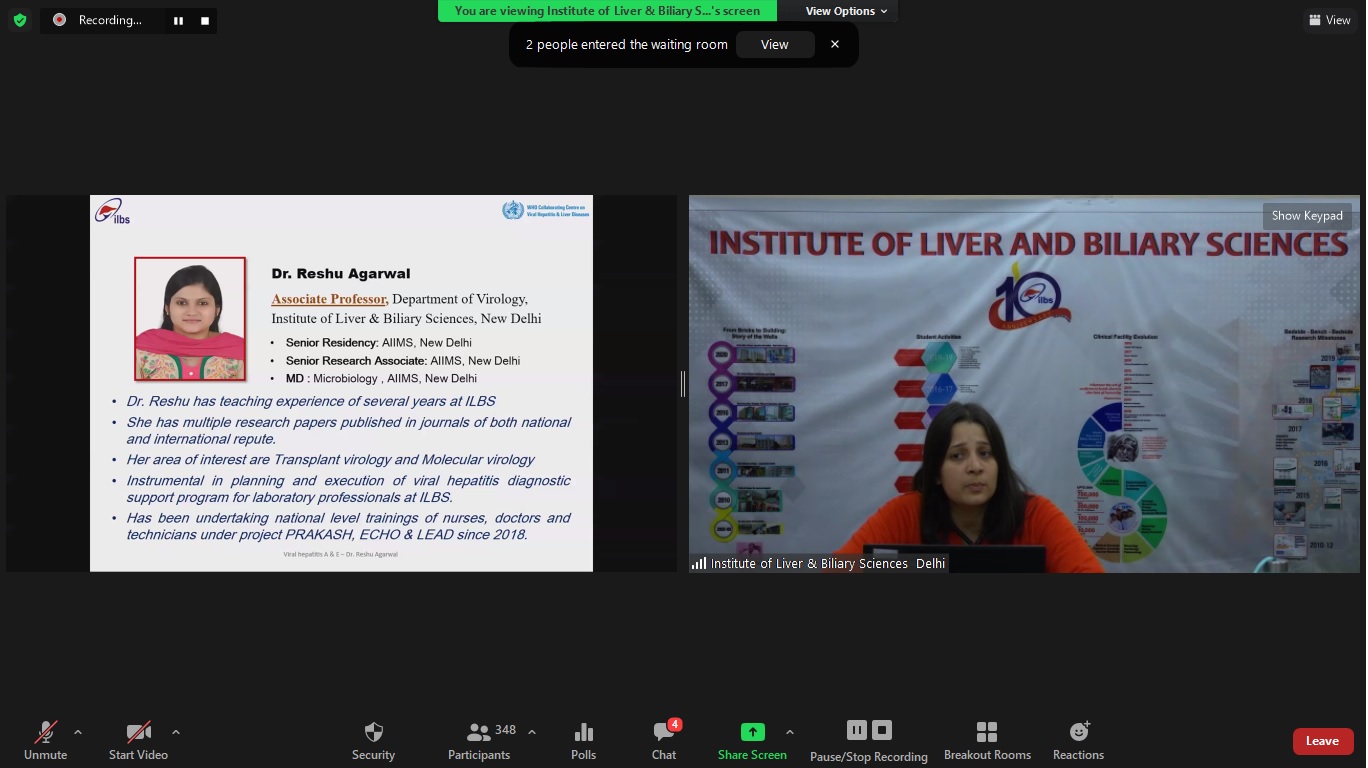Image resolution: width=1368 pixels, height=768 pixels.
Task: Click the green 'You are viewing' screen banner
Action: click(x=607, y=11)
